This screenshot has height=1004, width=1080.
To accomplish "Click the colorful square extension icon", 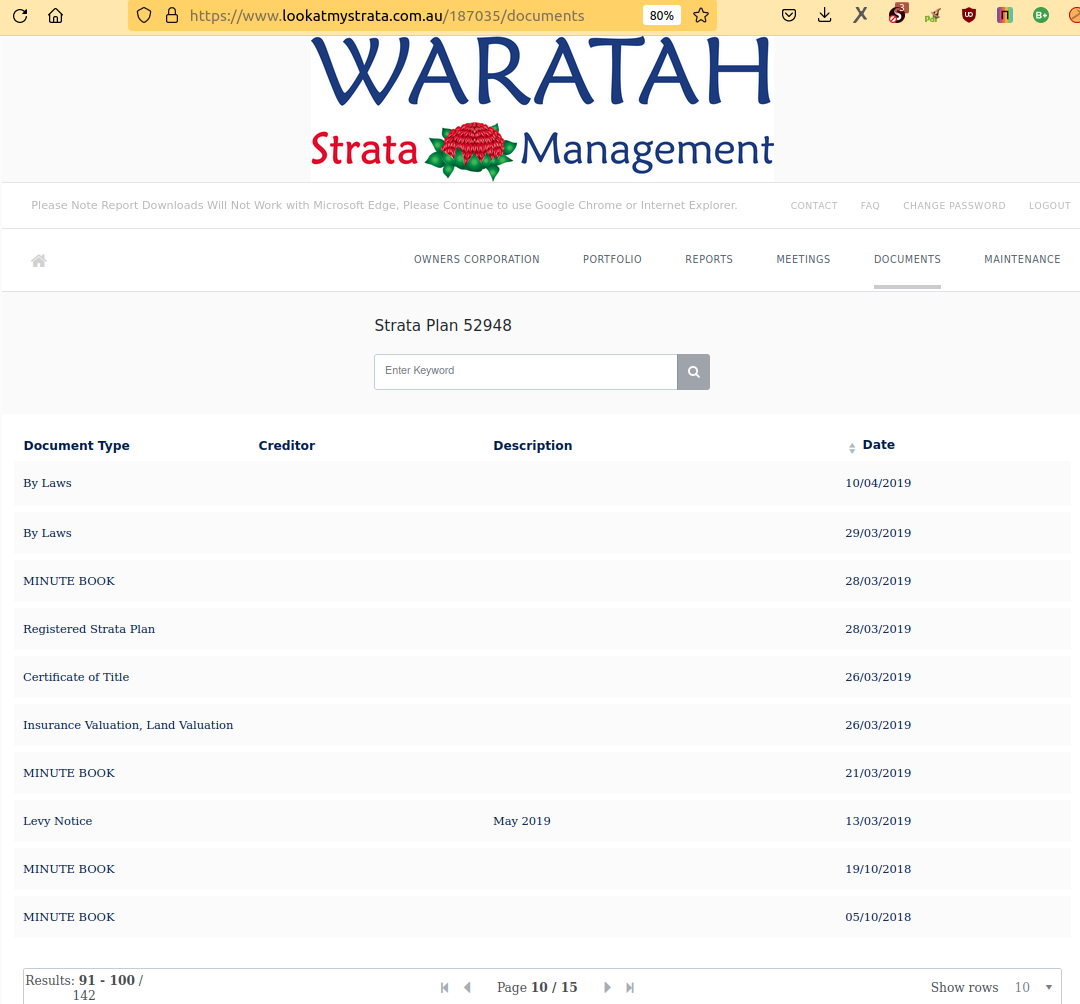I will pos(1005,15).
